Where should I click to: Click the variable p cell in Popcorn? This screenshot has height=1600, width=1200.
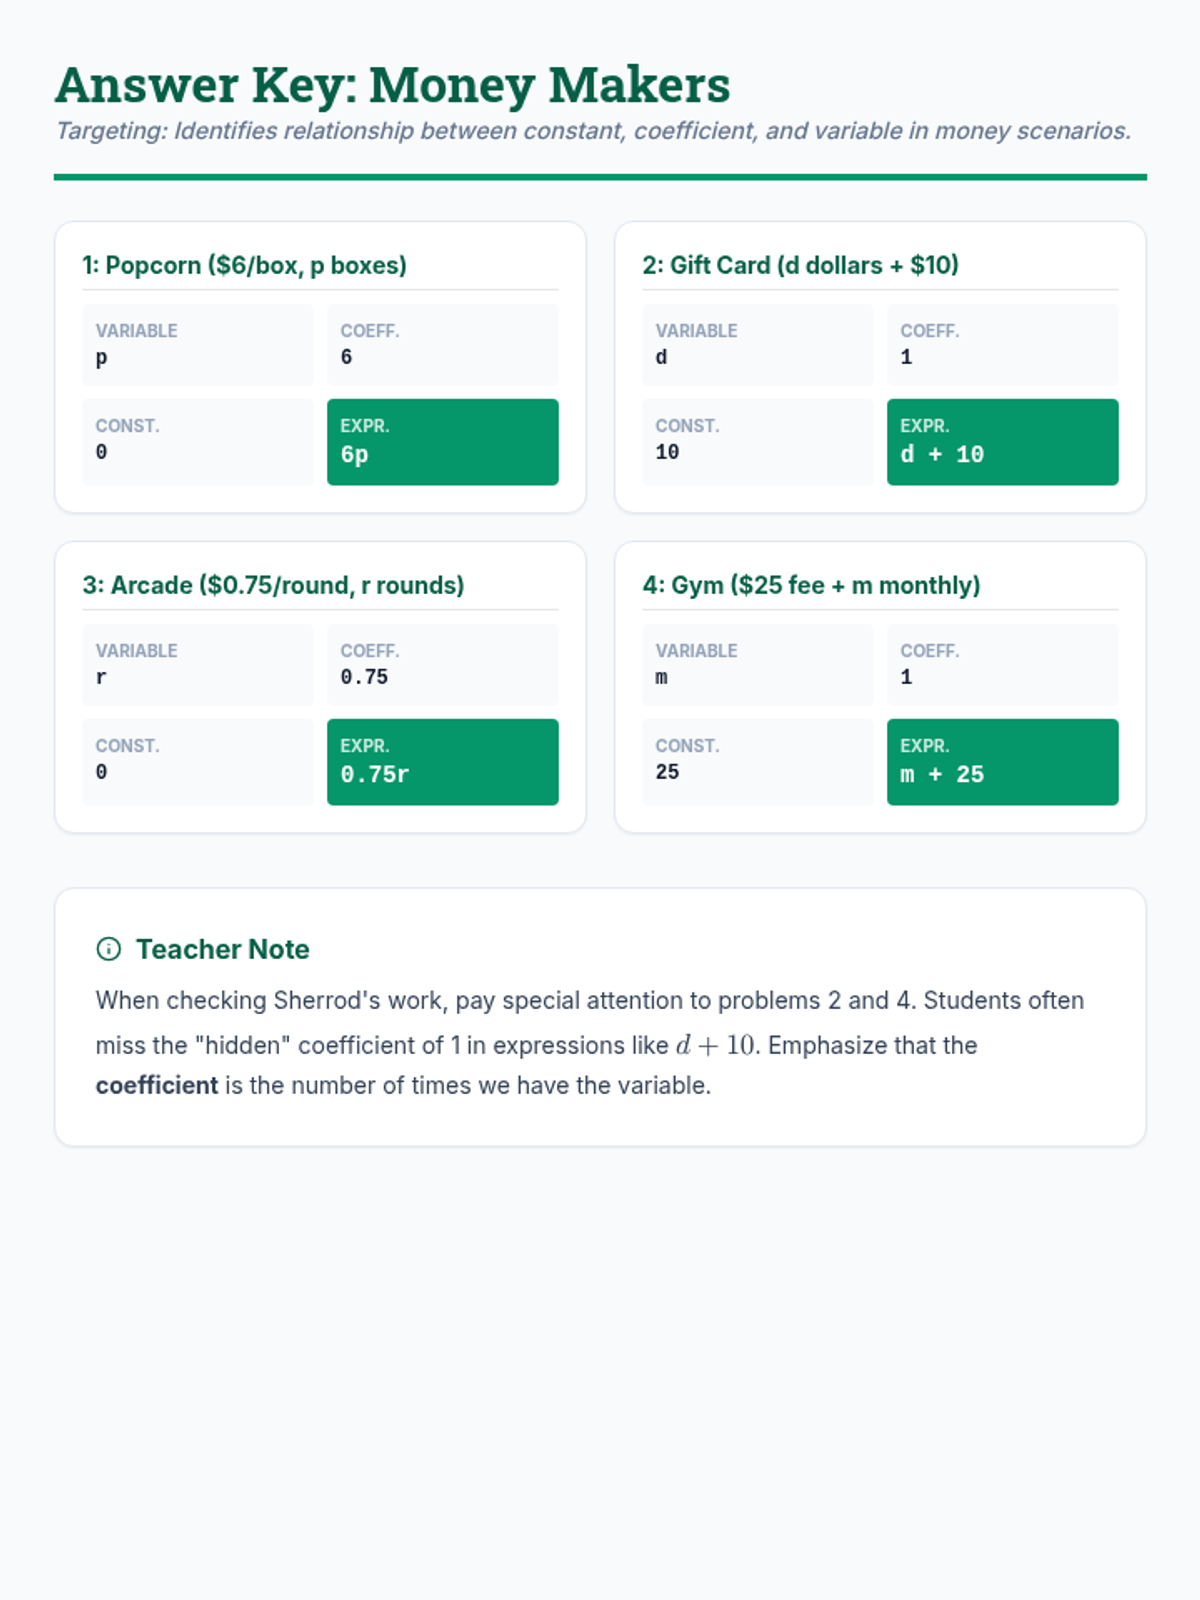pos(197,345)
